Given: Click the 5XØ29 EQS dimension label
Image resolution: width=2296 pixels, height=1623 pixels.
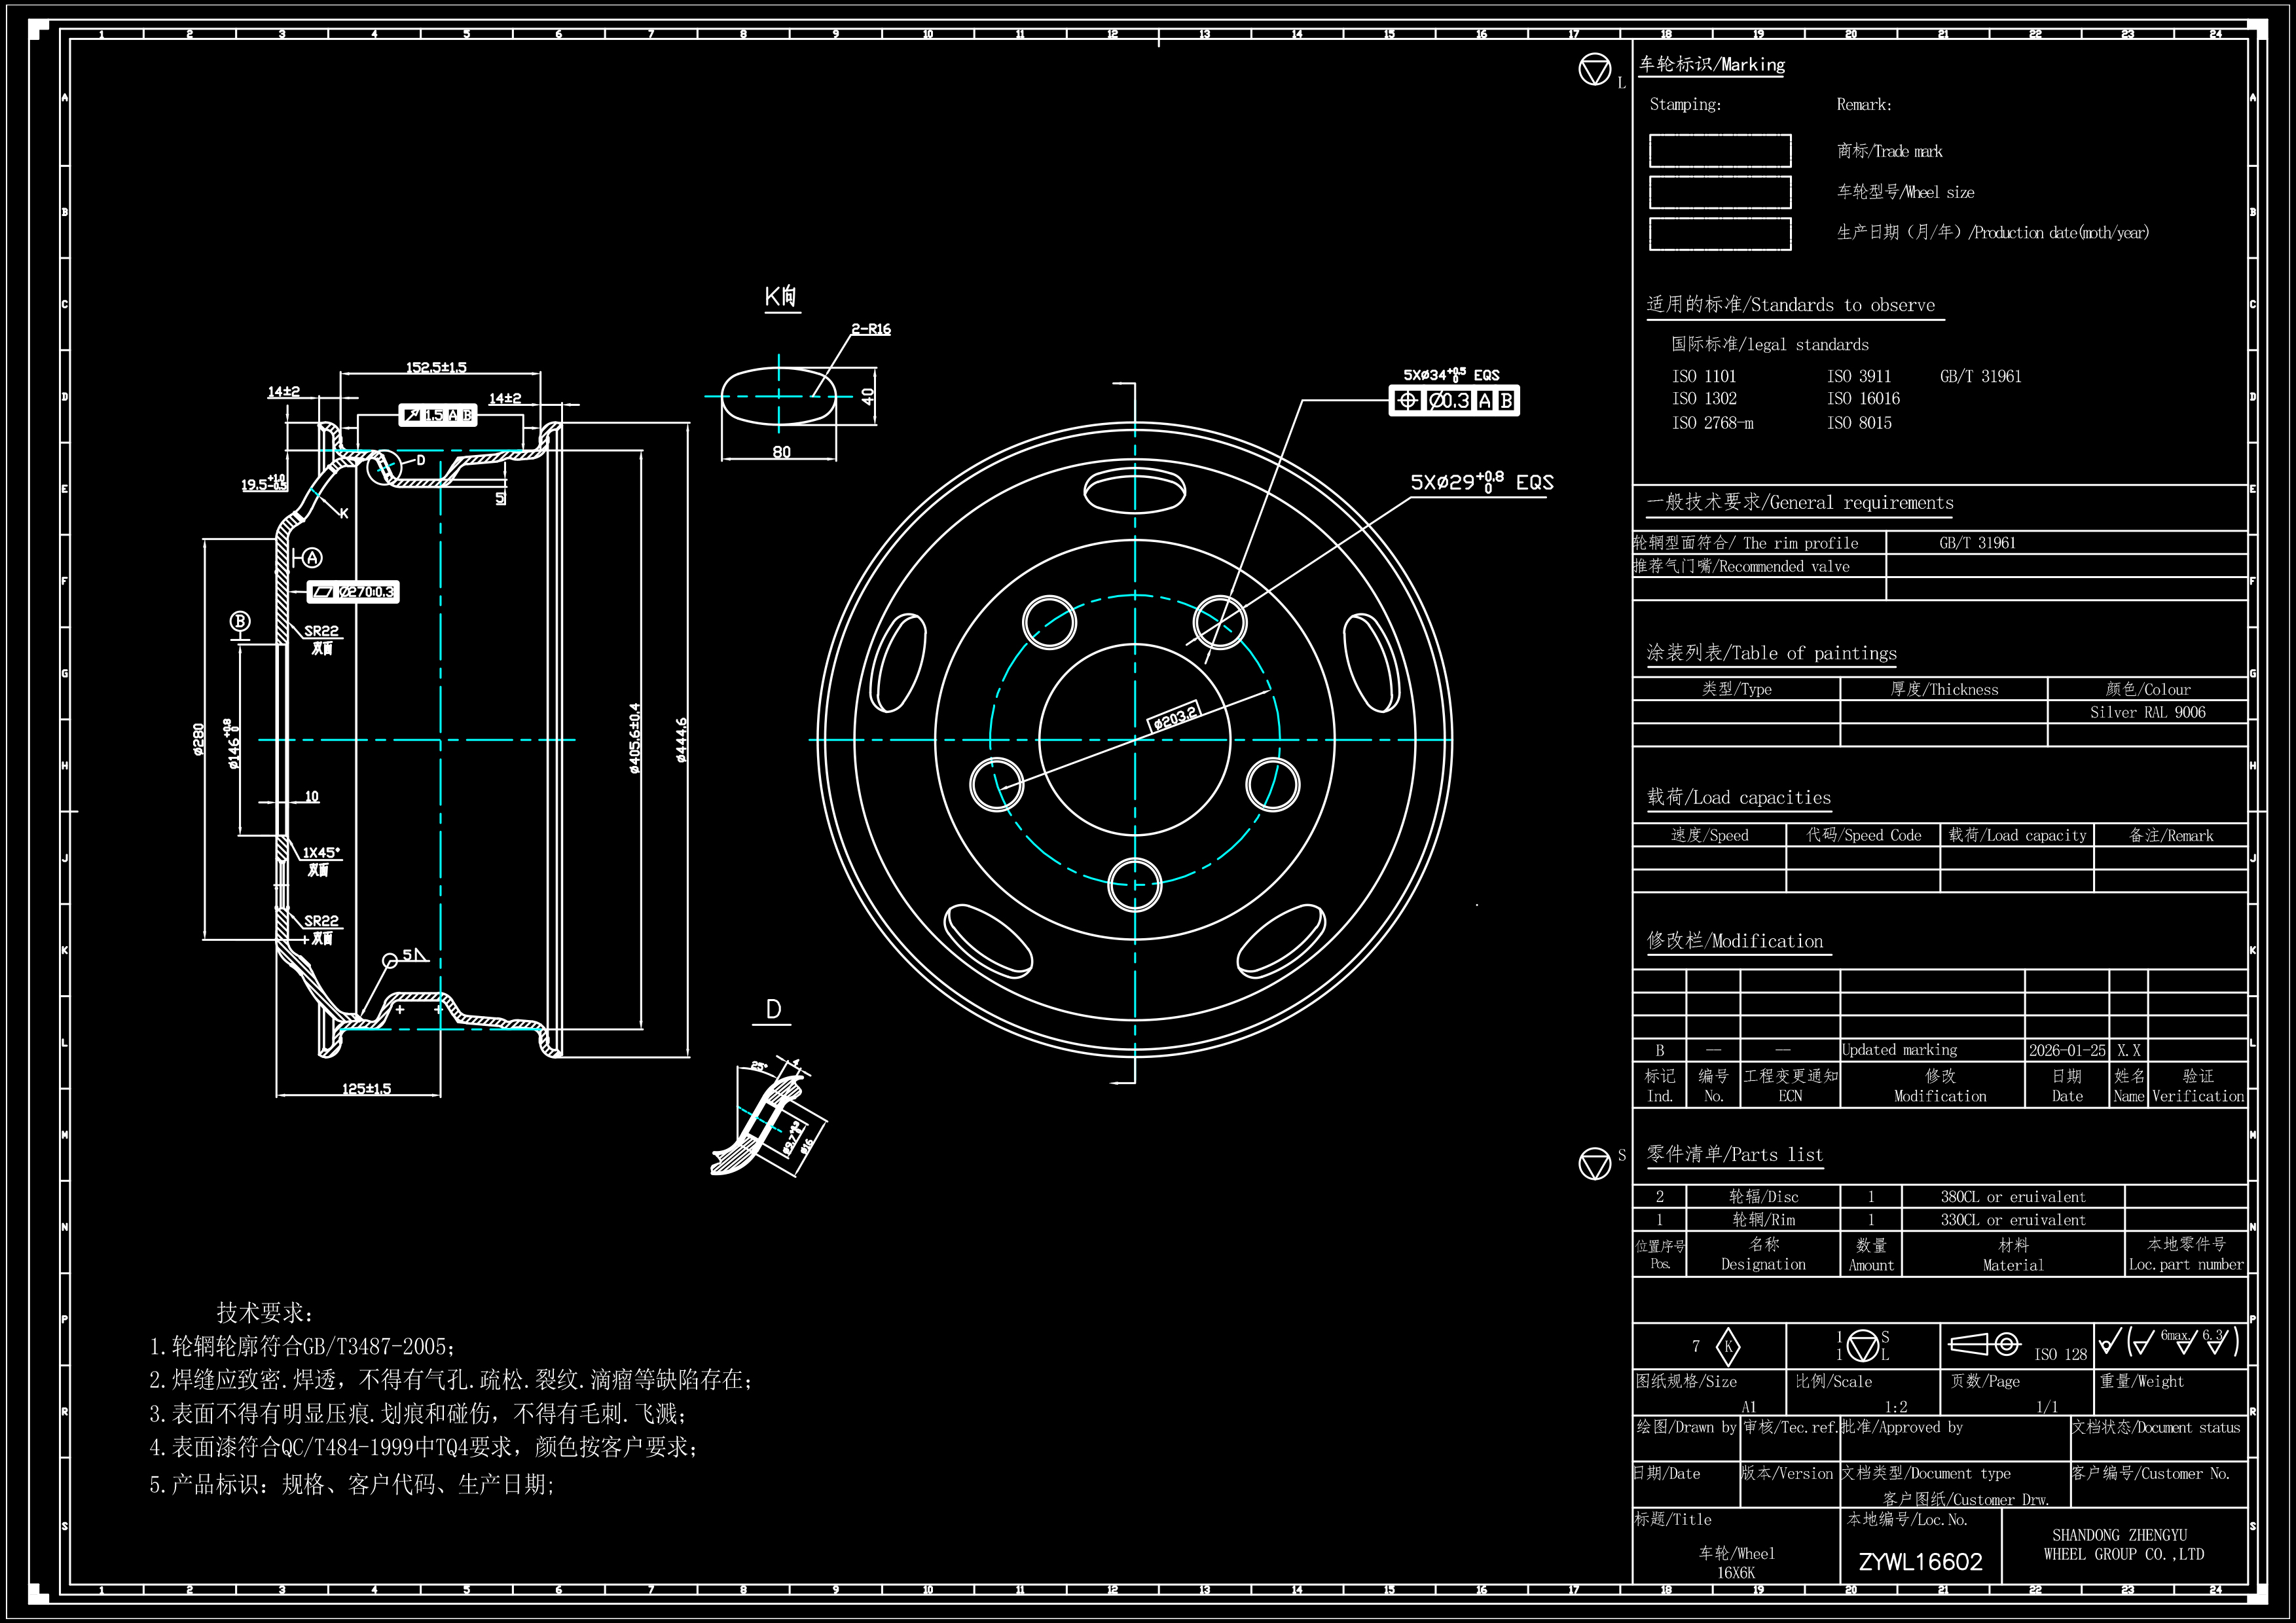Looking at the screenshot, I should pos(1481,482).
